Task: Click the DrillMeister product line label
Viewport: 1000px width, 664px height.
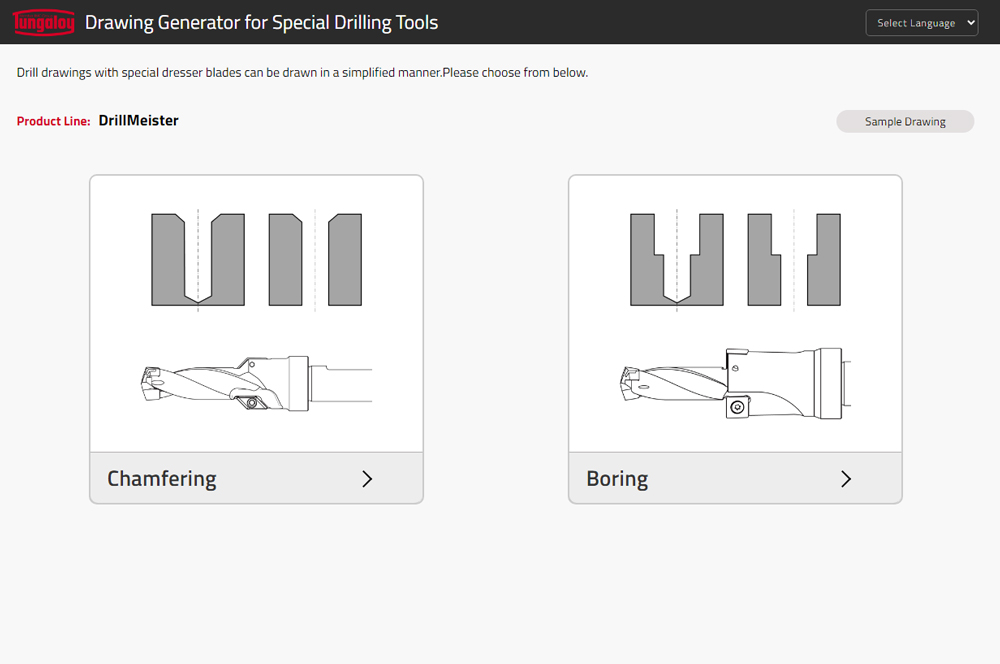Action: pos(138,120)
